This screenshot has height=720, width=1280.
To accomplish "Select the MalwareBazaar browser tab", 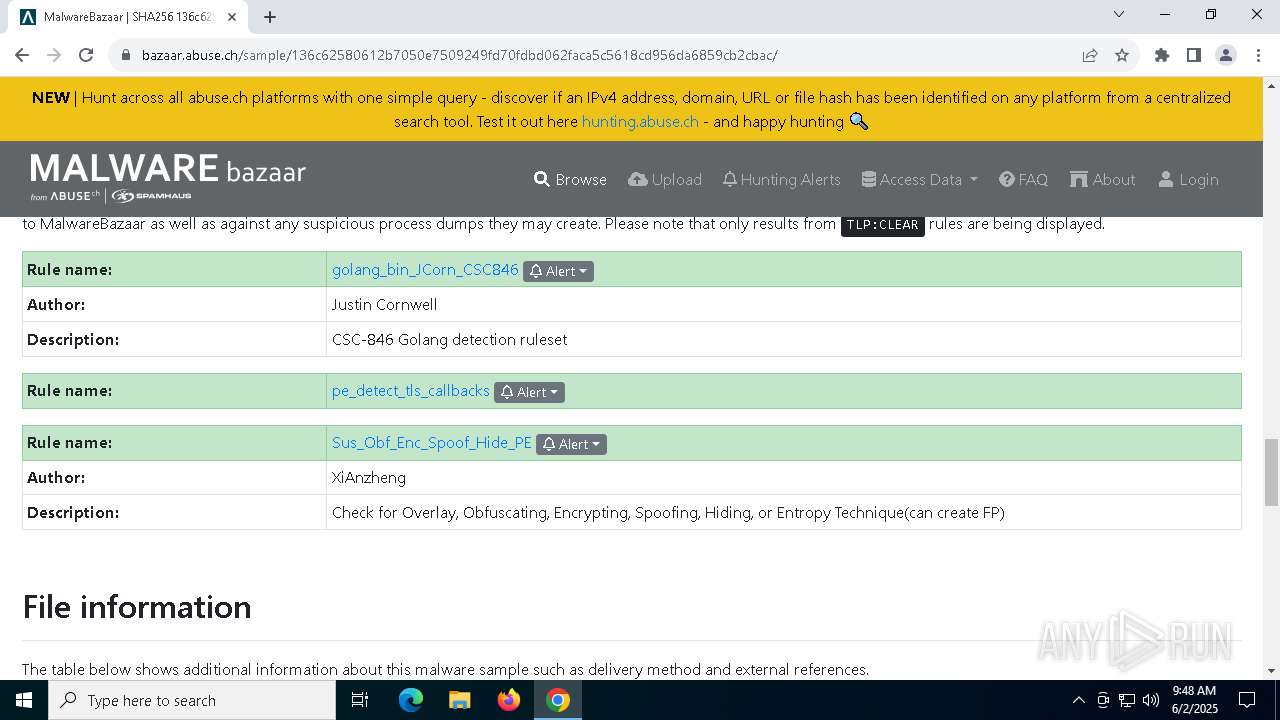I will (126, 17).
